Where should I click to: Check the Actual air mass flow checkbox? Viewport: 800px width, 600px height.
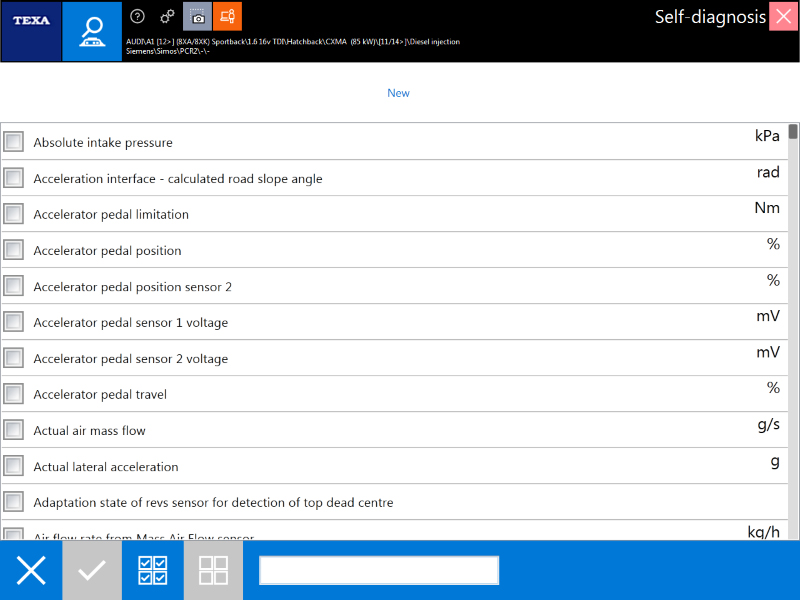(x=14, y=430)
